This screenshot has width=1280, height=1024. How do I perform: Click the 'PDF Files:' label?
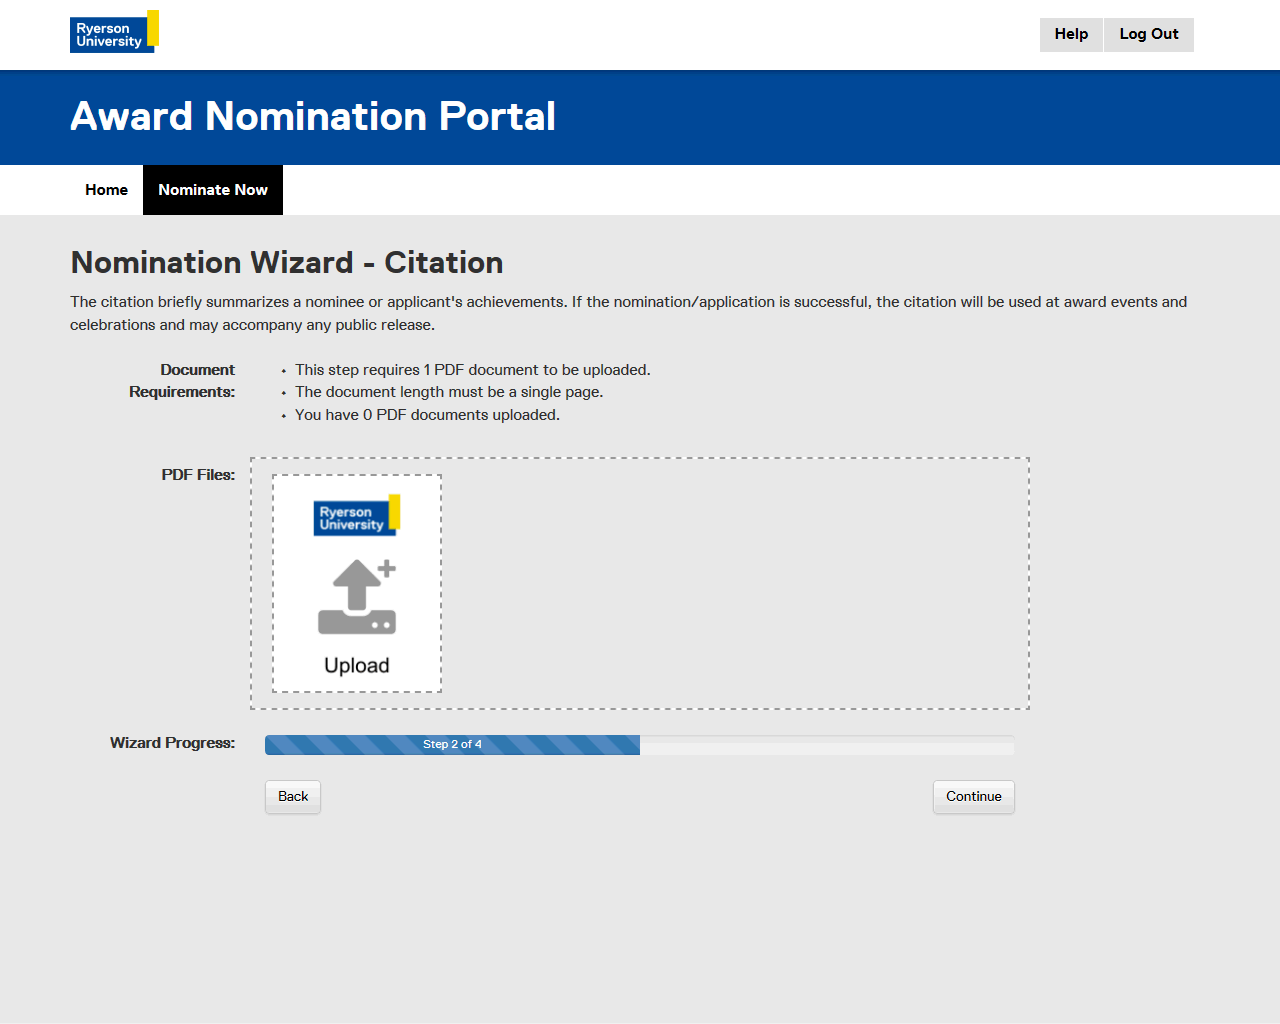click(x=198, y=475)
